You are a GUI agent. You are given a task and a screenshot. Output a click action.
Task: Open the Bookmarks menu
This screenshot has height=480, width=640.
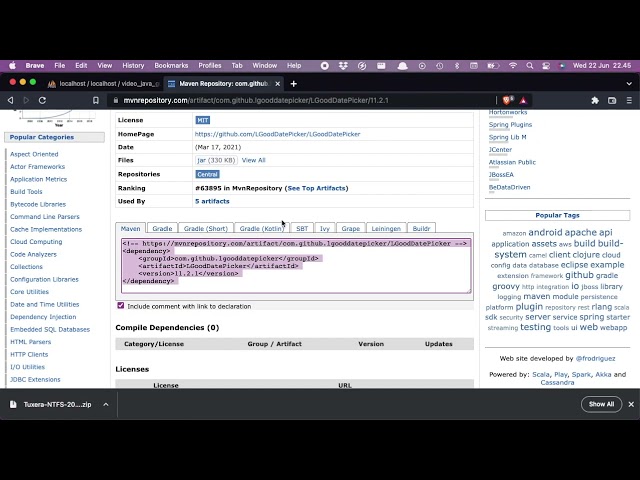coord(171,65)
